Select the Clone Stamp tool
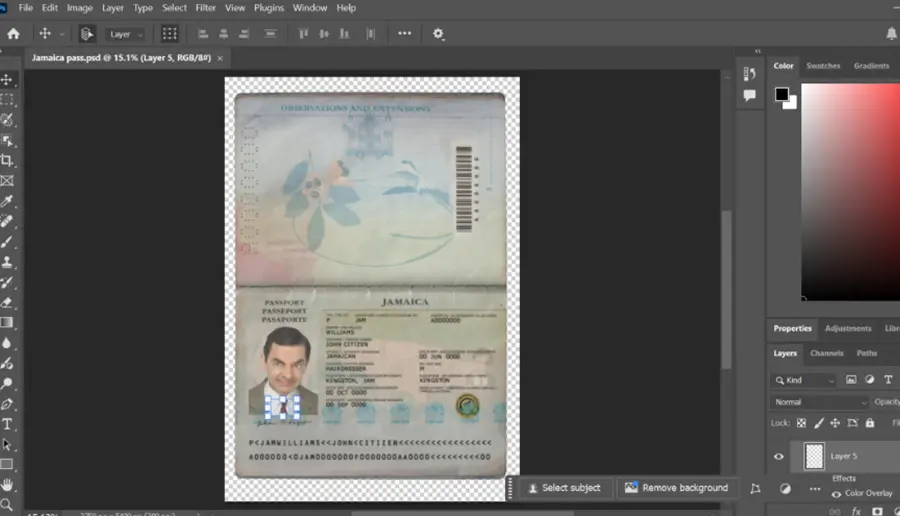 (7, 262)
